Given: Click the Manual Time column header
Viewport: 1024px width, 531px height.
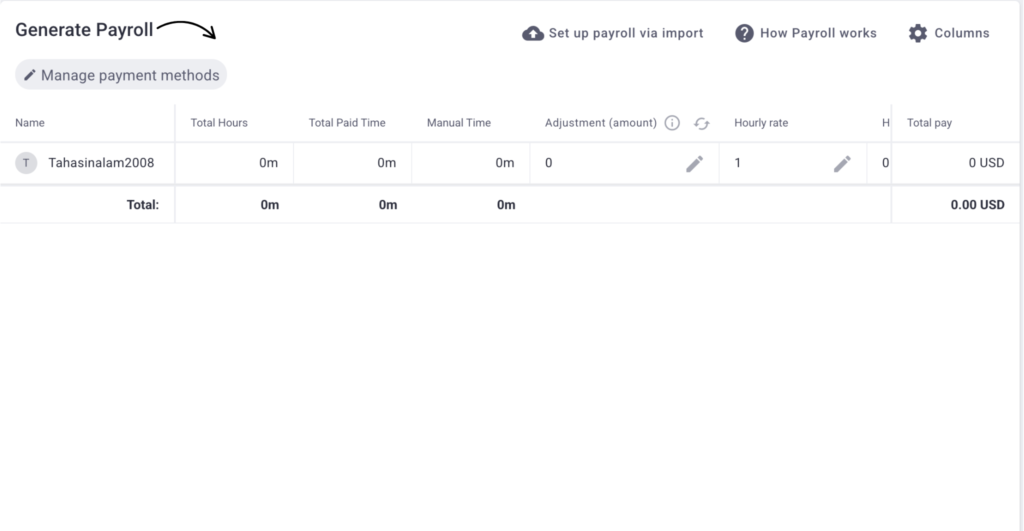Looking at the screenshot, I should coord(458,123).
